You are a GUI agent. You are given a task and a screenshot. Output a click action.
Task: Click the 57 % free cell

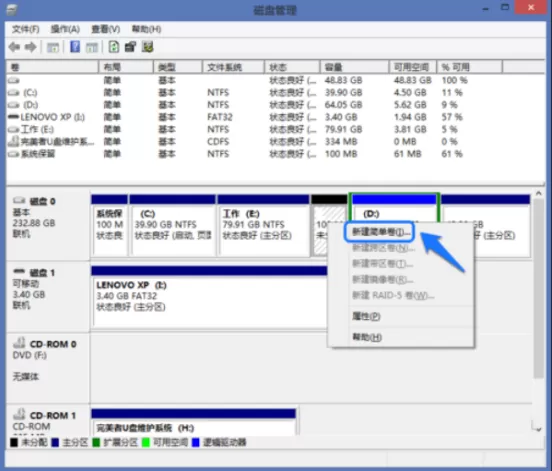[452, 117]
